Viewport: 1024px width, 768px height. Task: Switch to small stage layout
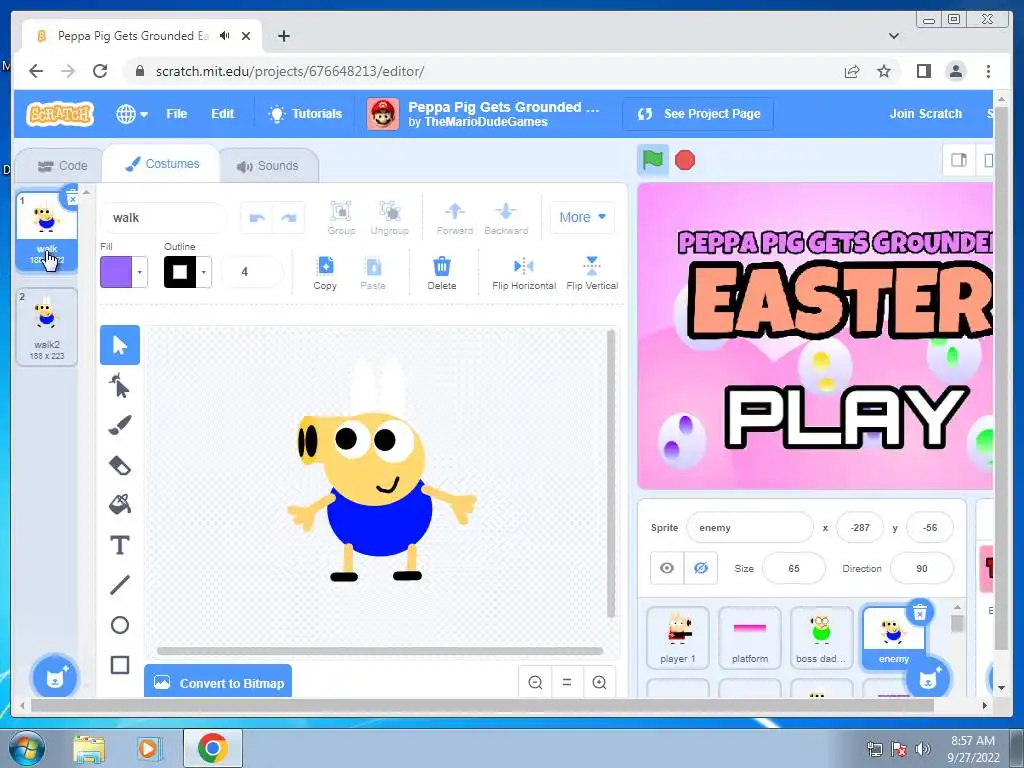coord(958,160)
